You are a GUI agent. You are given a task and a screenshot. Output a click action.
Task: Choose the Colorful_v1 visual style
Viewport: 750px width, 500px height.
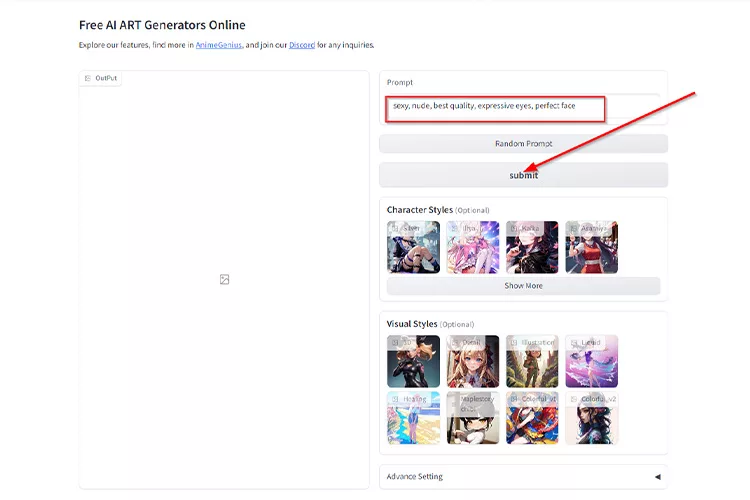click(x=532, y=418)
